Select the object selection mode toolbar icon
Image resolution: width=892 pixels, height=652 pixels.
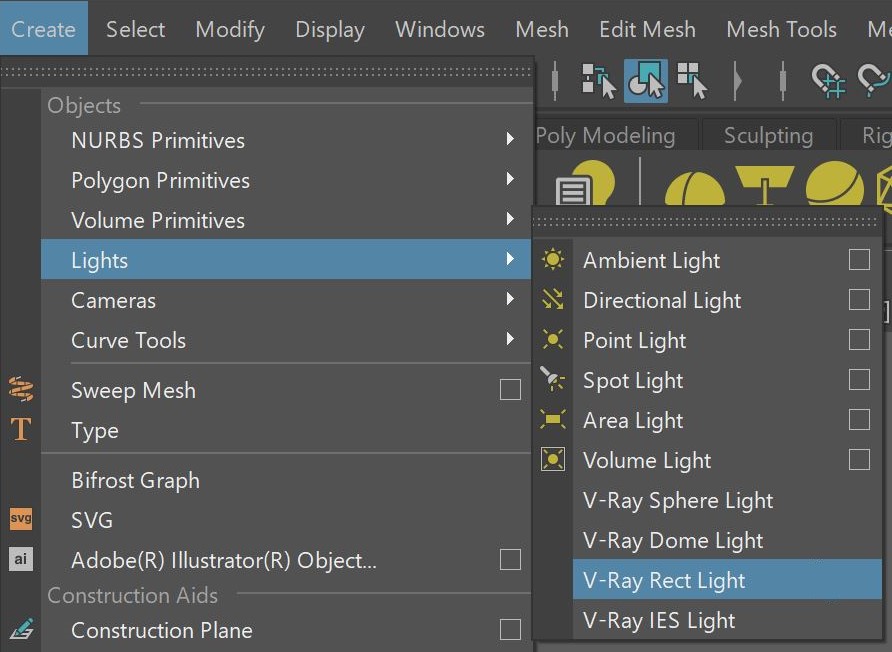point(646,81)
